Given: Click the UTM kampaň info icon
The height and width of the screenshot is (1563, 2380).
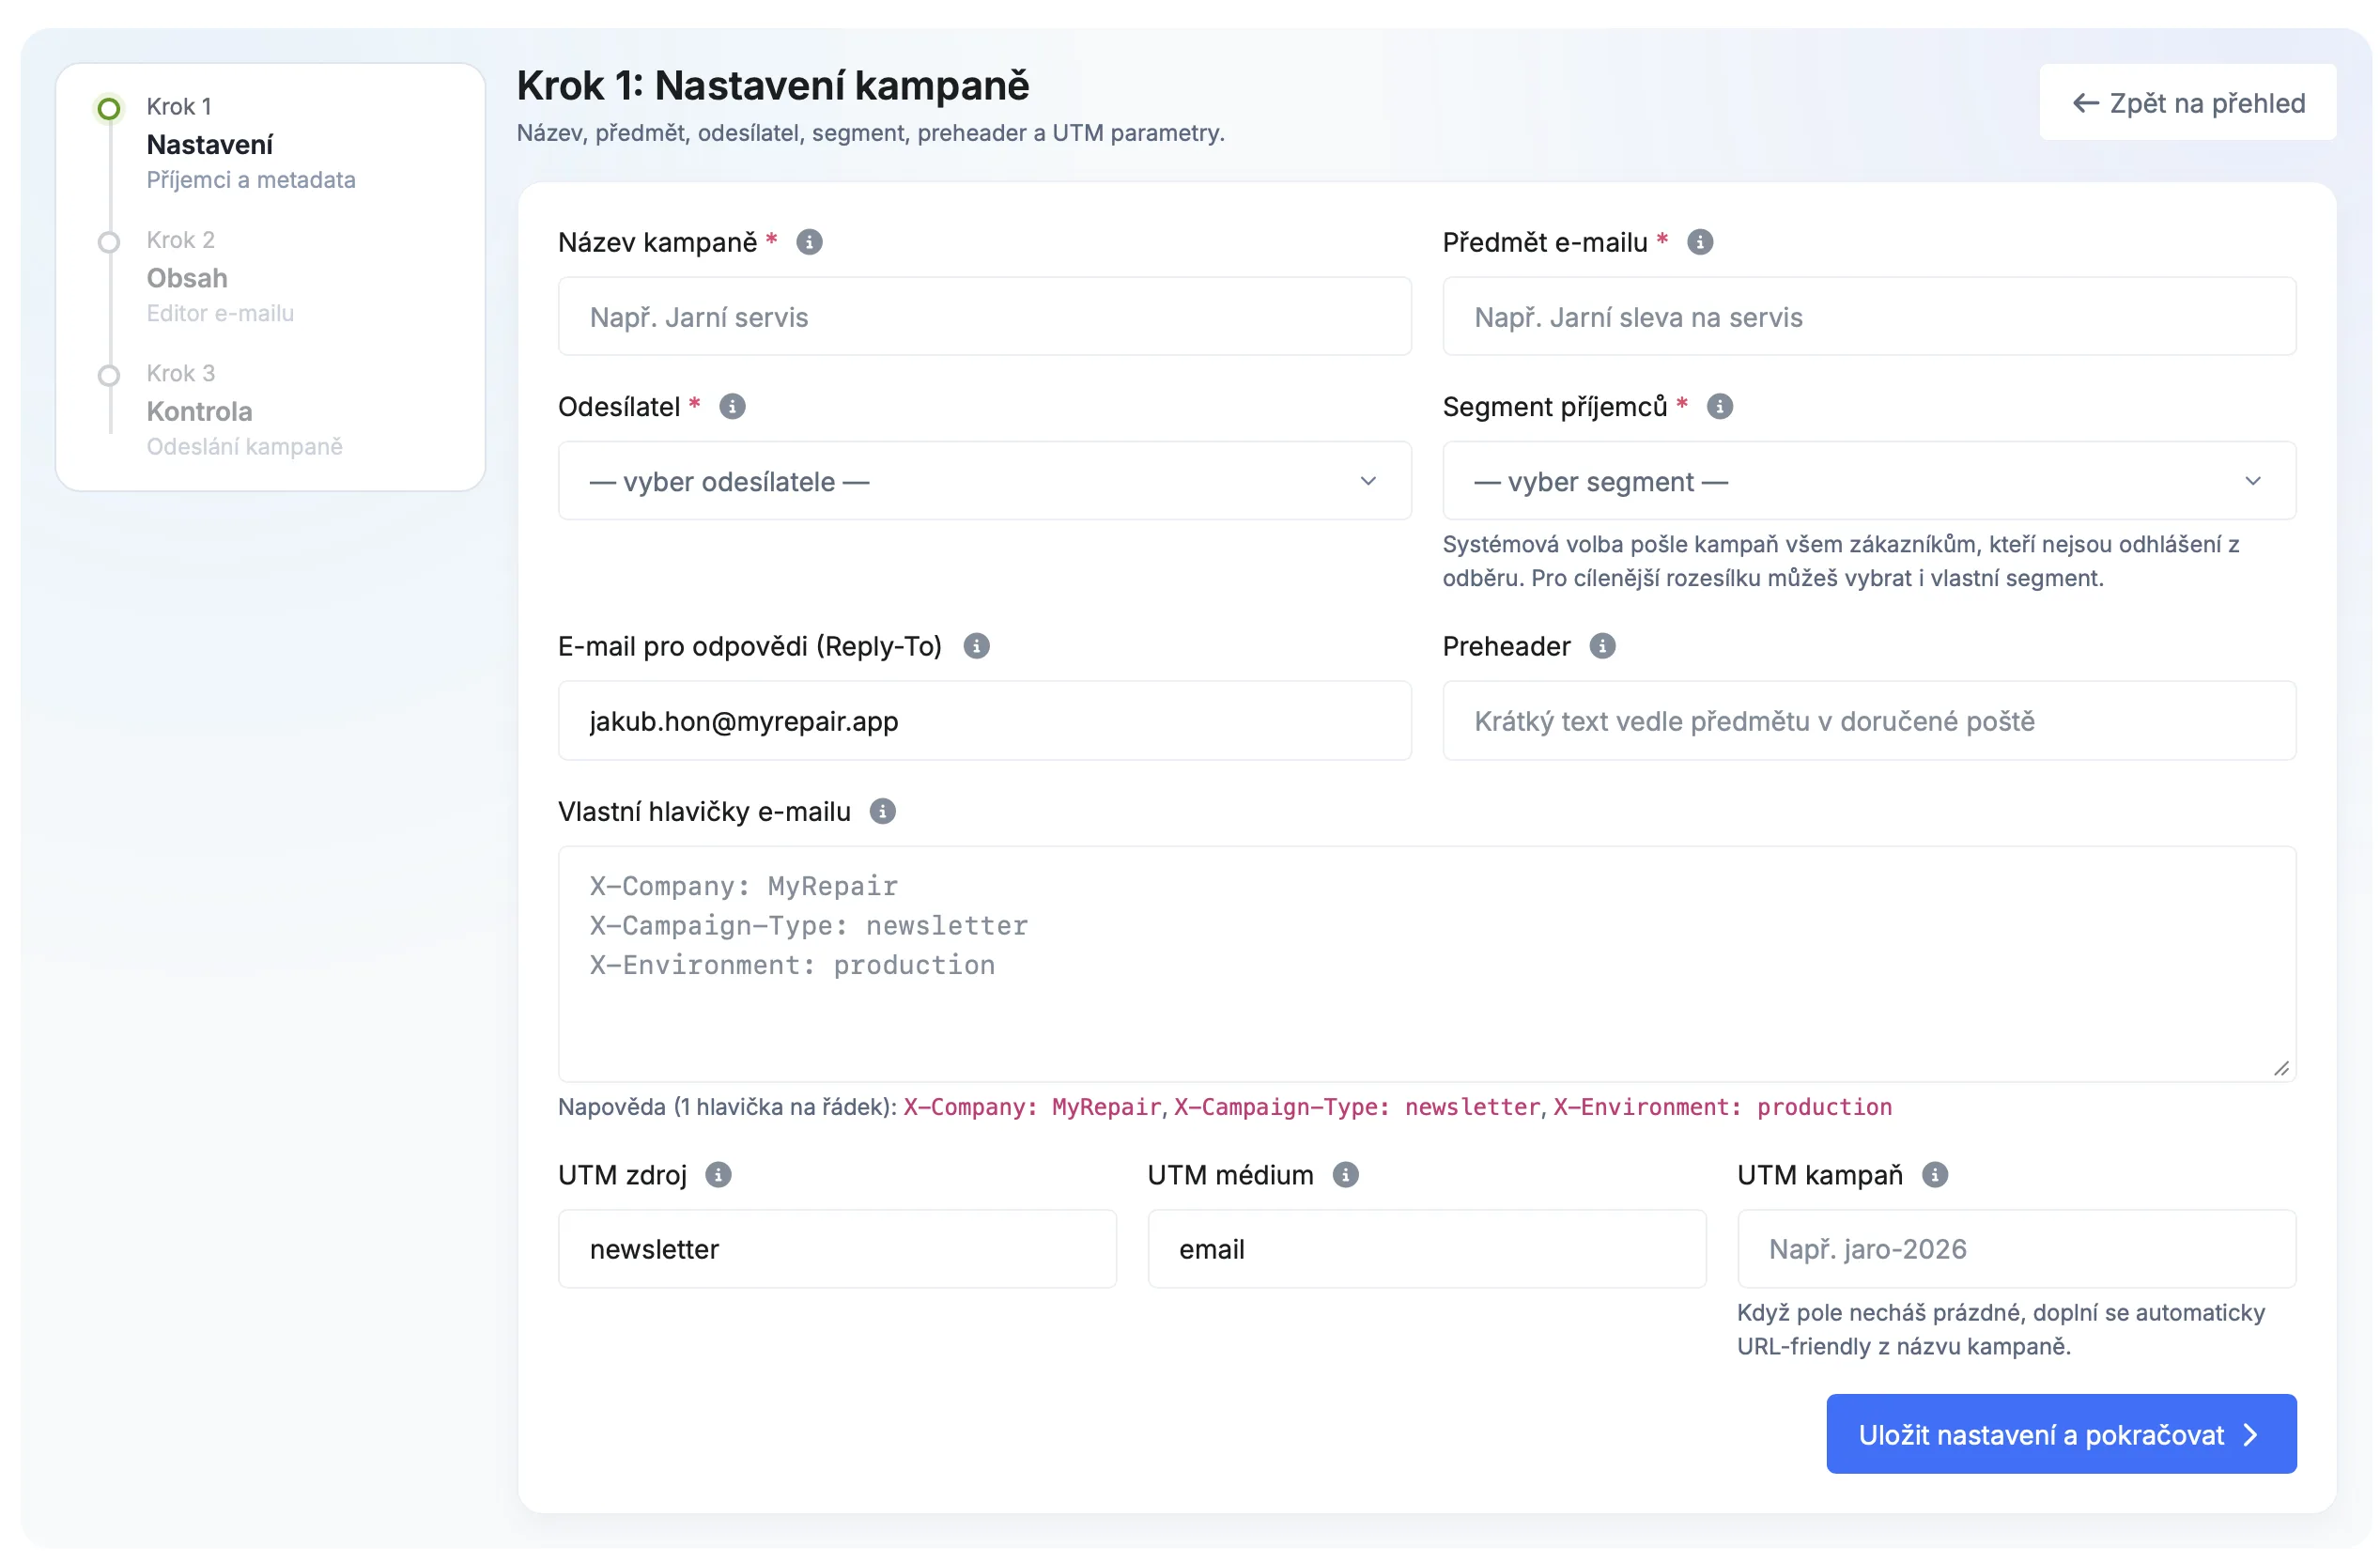Looking at the screenshot, I should (x=1934, y=1174).
